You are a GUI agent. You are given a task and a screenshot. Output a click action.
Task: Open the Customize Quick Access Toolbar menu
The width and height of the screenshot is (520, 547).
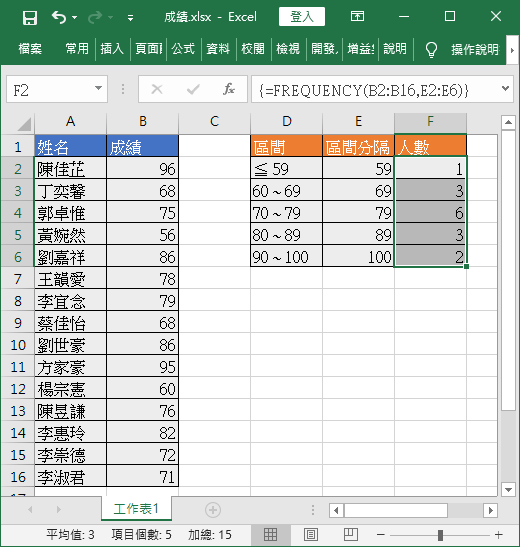[x=130, y=17]
